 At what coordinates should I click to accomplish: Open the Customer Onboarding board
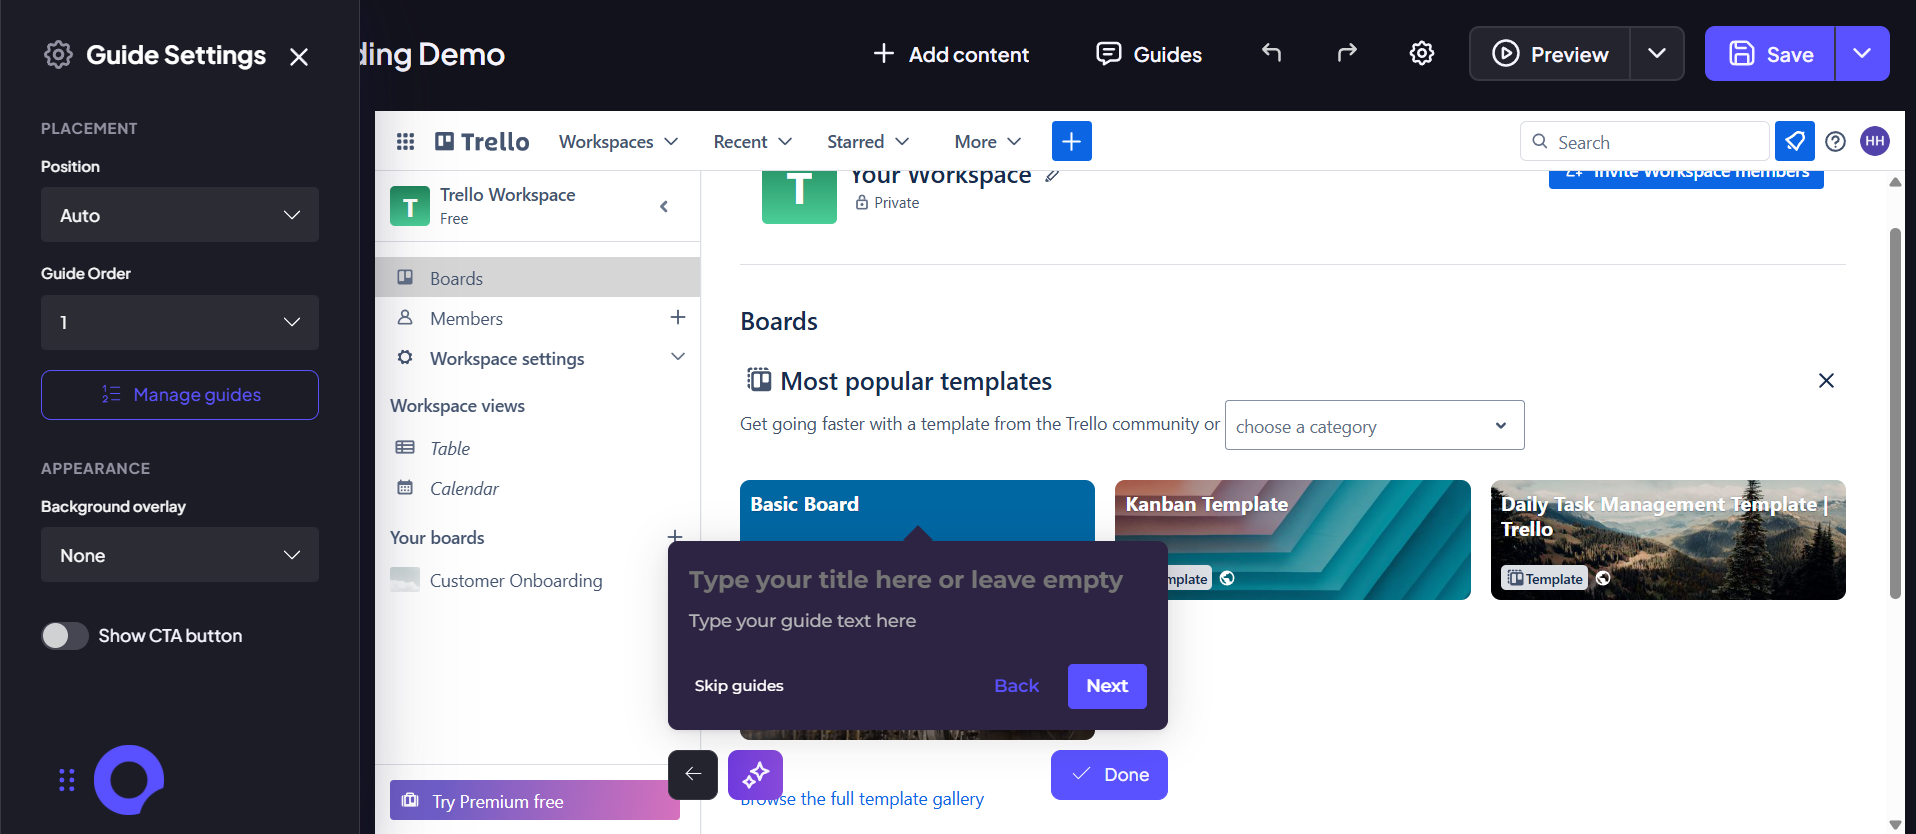pyautogui.click(x=516, y=580)
